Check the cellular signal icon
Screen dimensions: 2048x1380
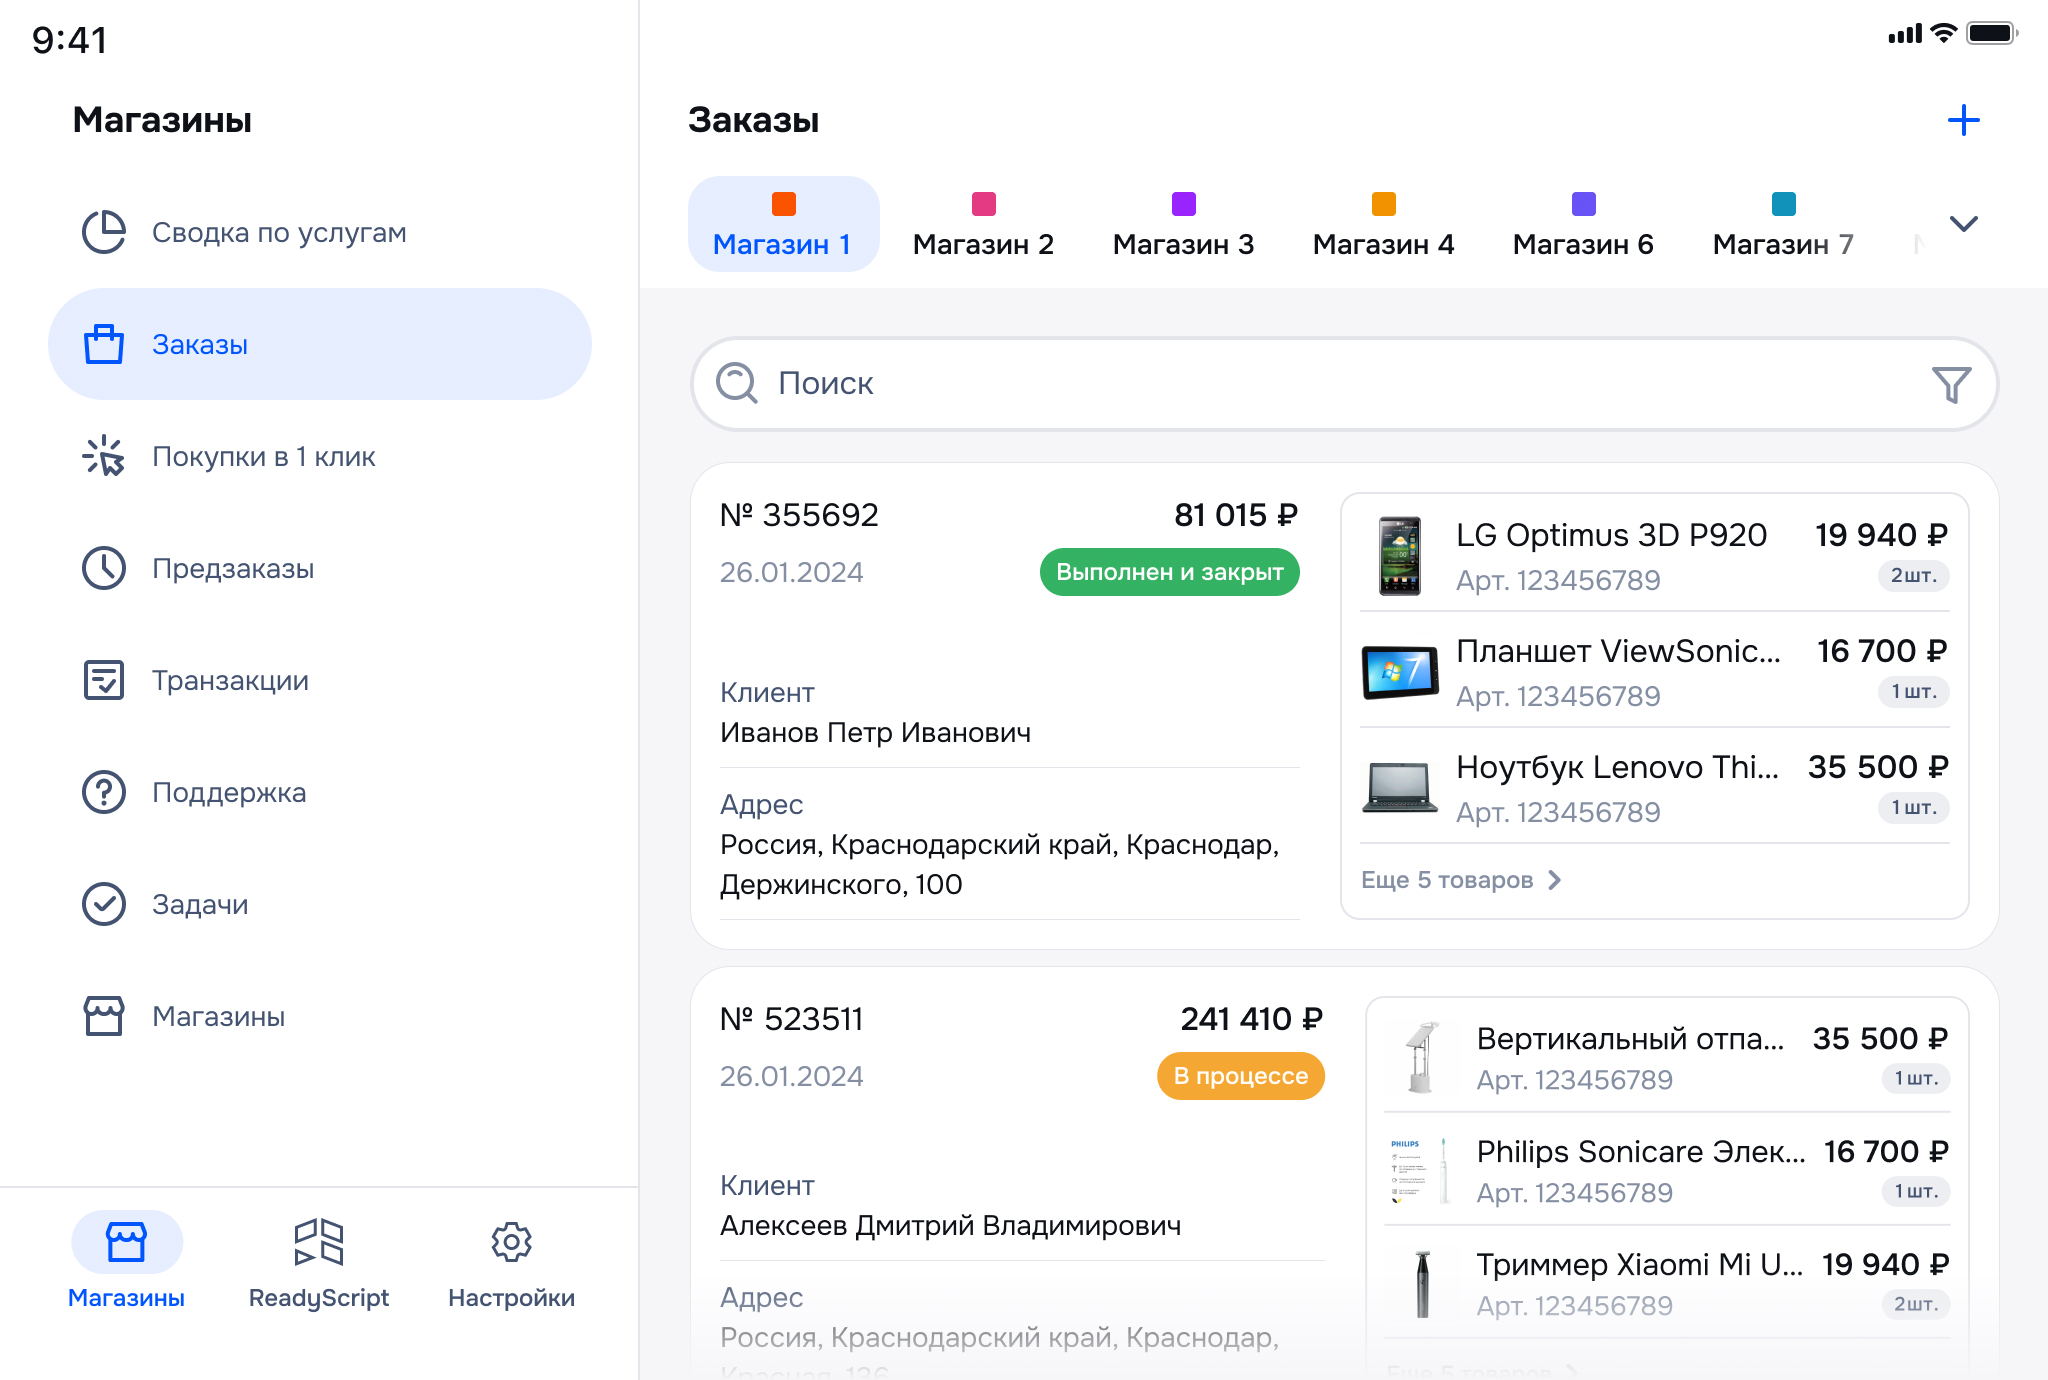1905,34
